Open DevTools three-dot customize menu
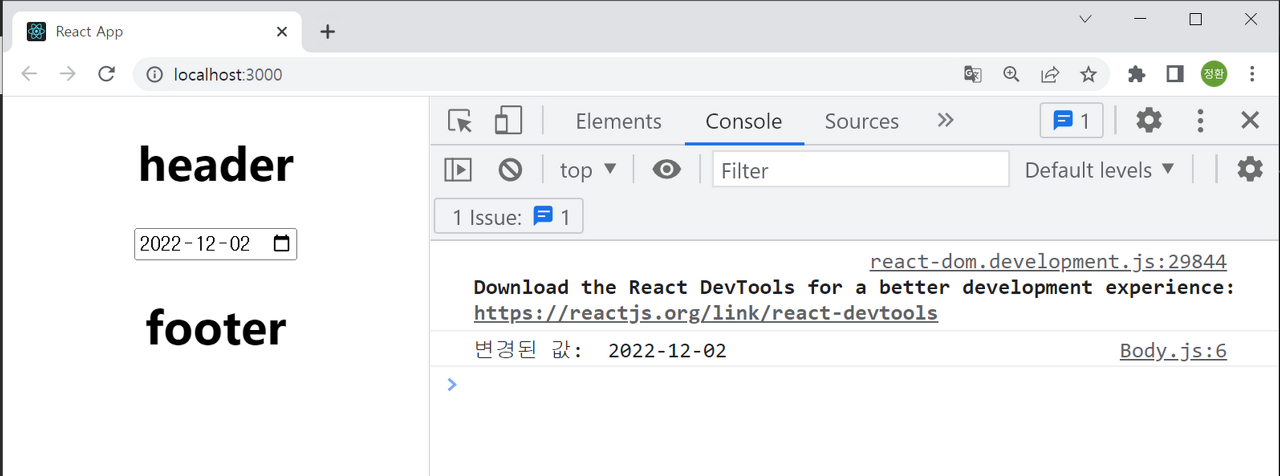The image size is (1280, 476). [1200, 121]
